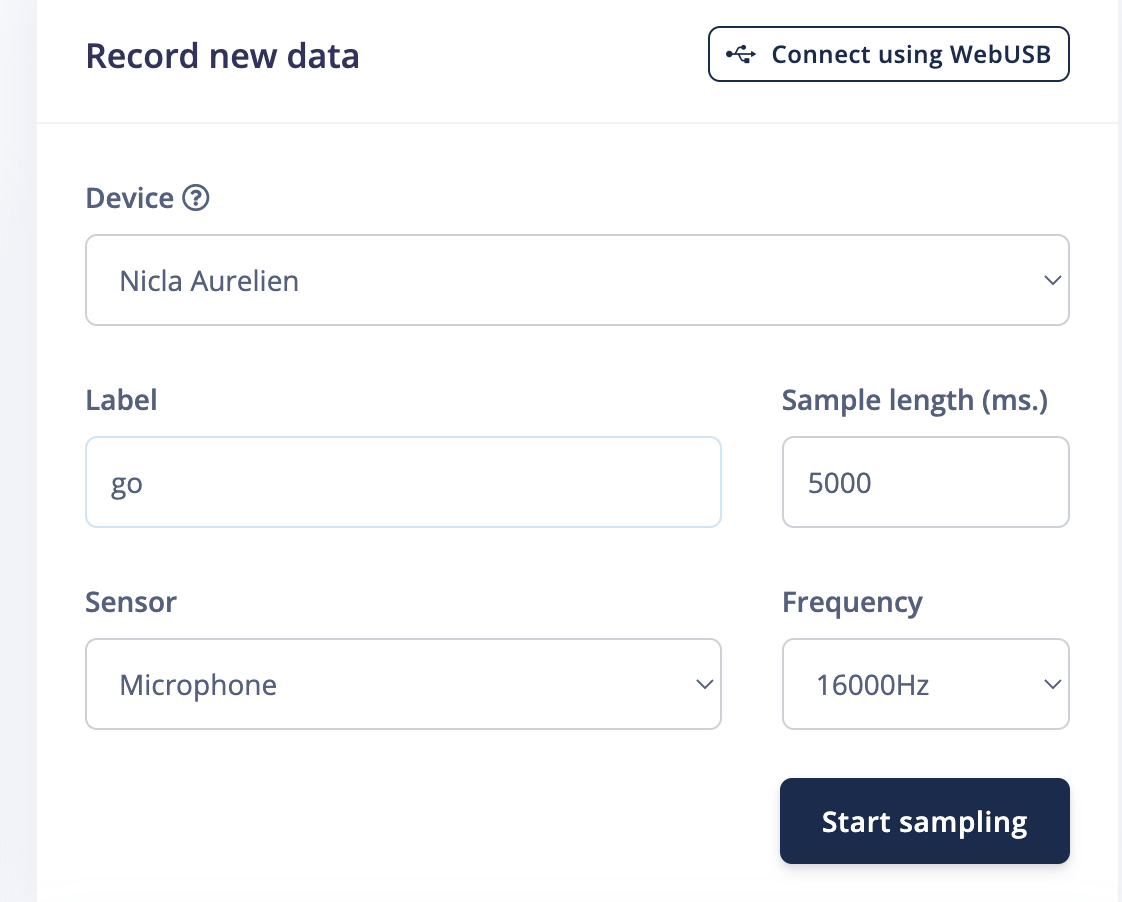Click the question mark help icon beside Device
Image resolution: width=1122 pixels, height=902 pixels.
(196, 198)
